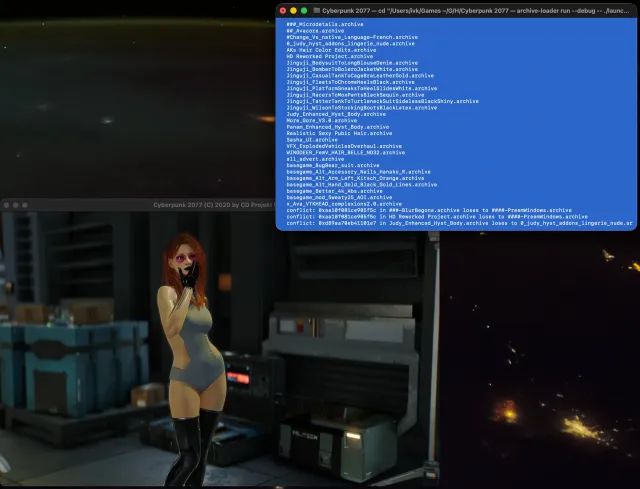Click HD Reworked Project.archive in the archive list
This screenshot has height=489, width=640.
tap(329, 56)
